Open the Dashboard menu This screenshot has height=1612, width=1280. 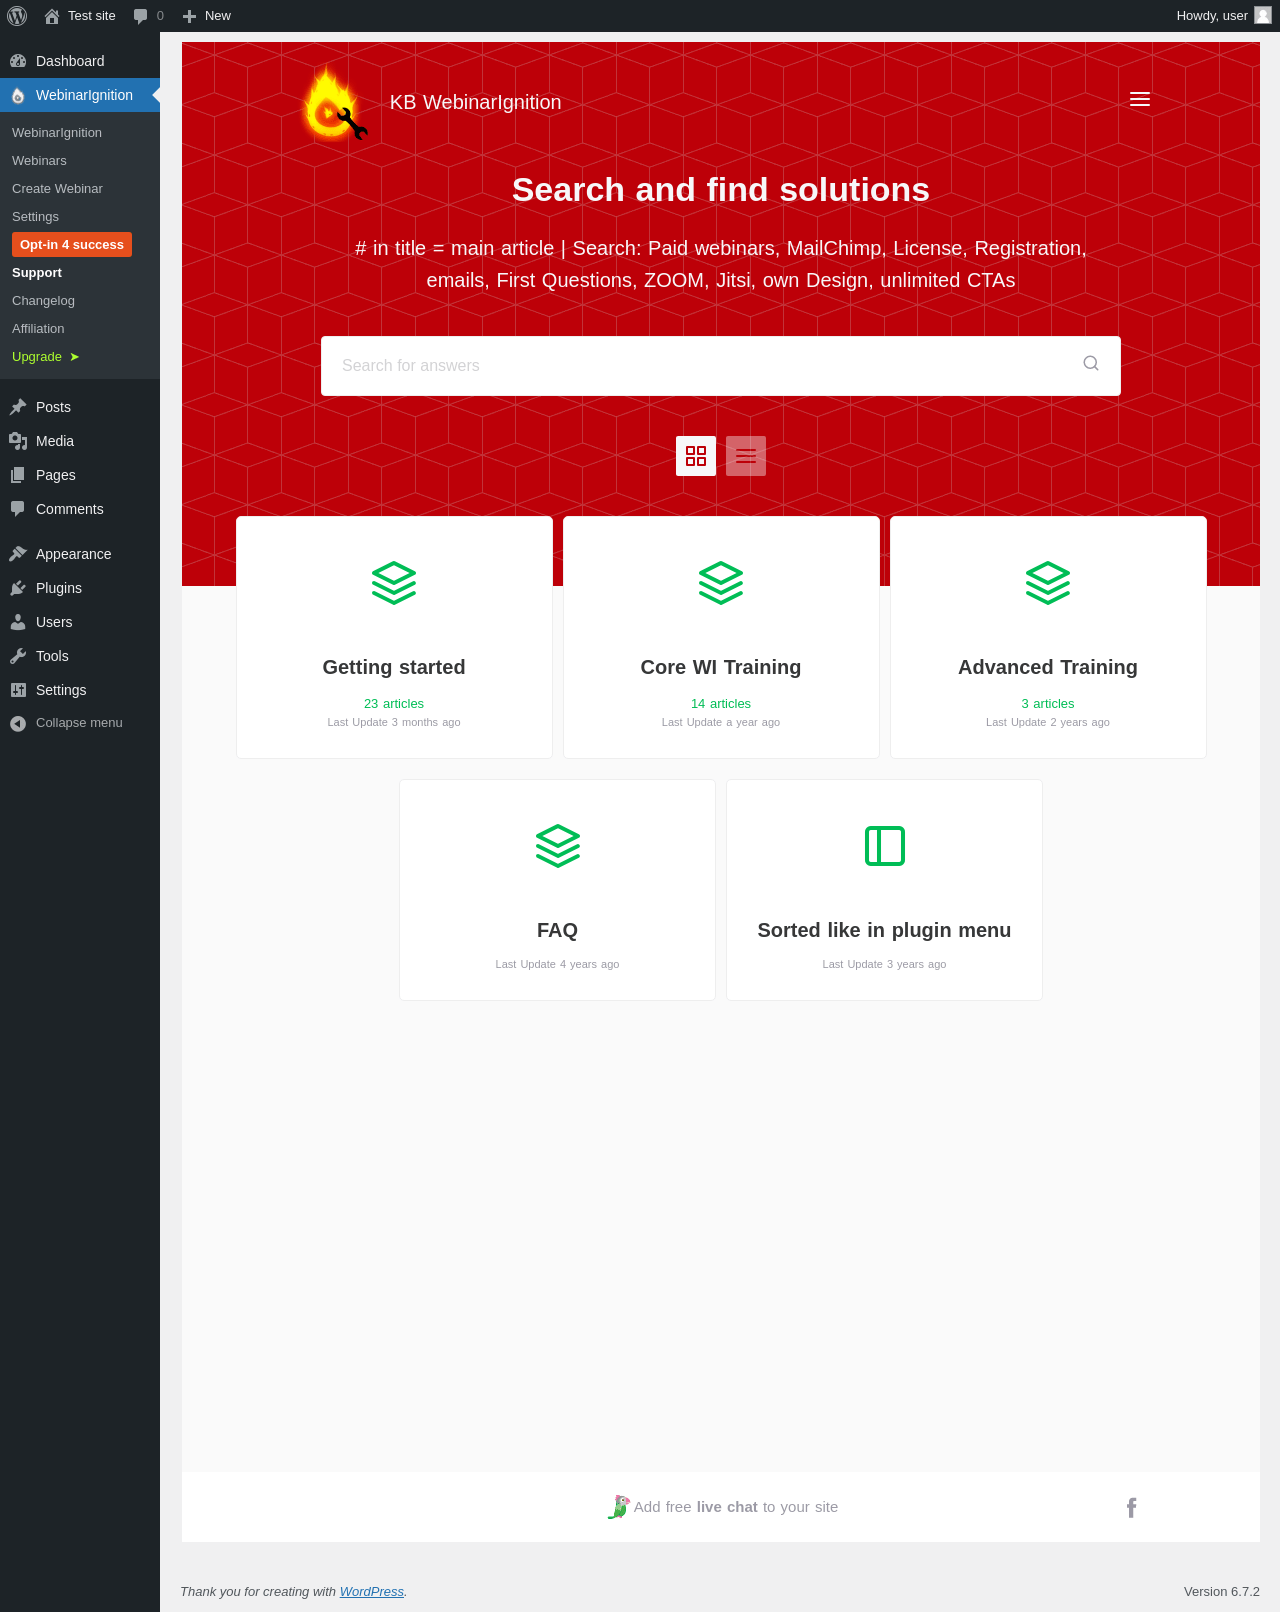[80, 61]
